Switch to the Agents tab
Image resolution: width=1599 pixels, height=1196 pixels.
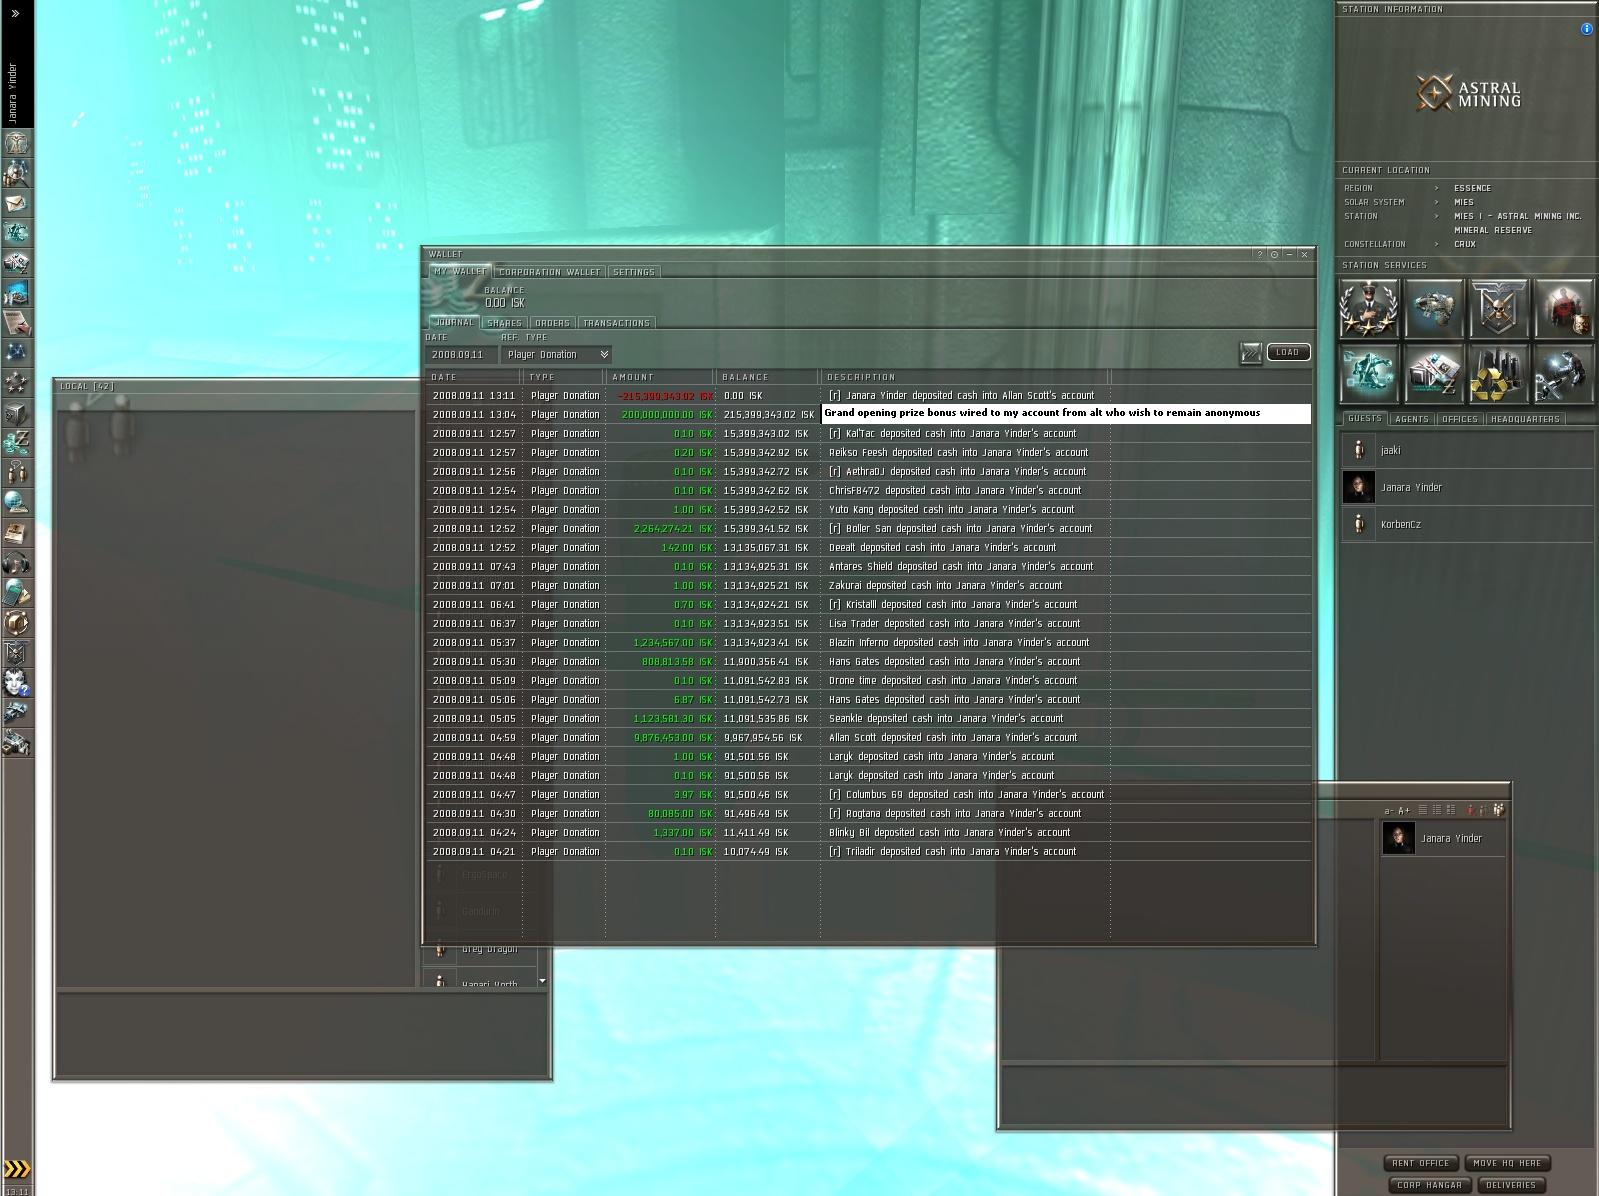(1411, 419)
